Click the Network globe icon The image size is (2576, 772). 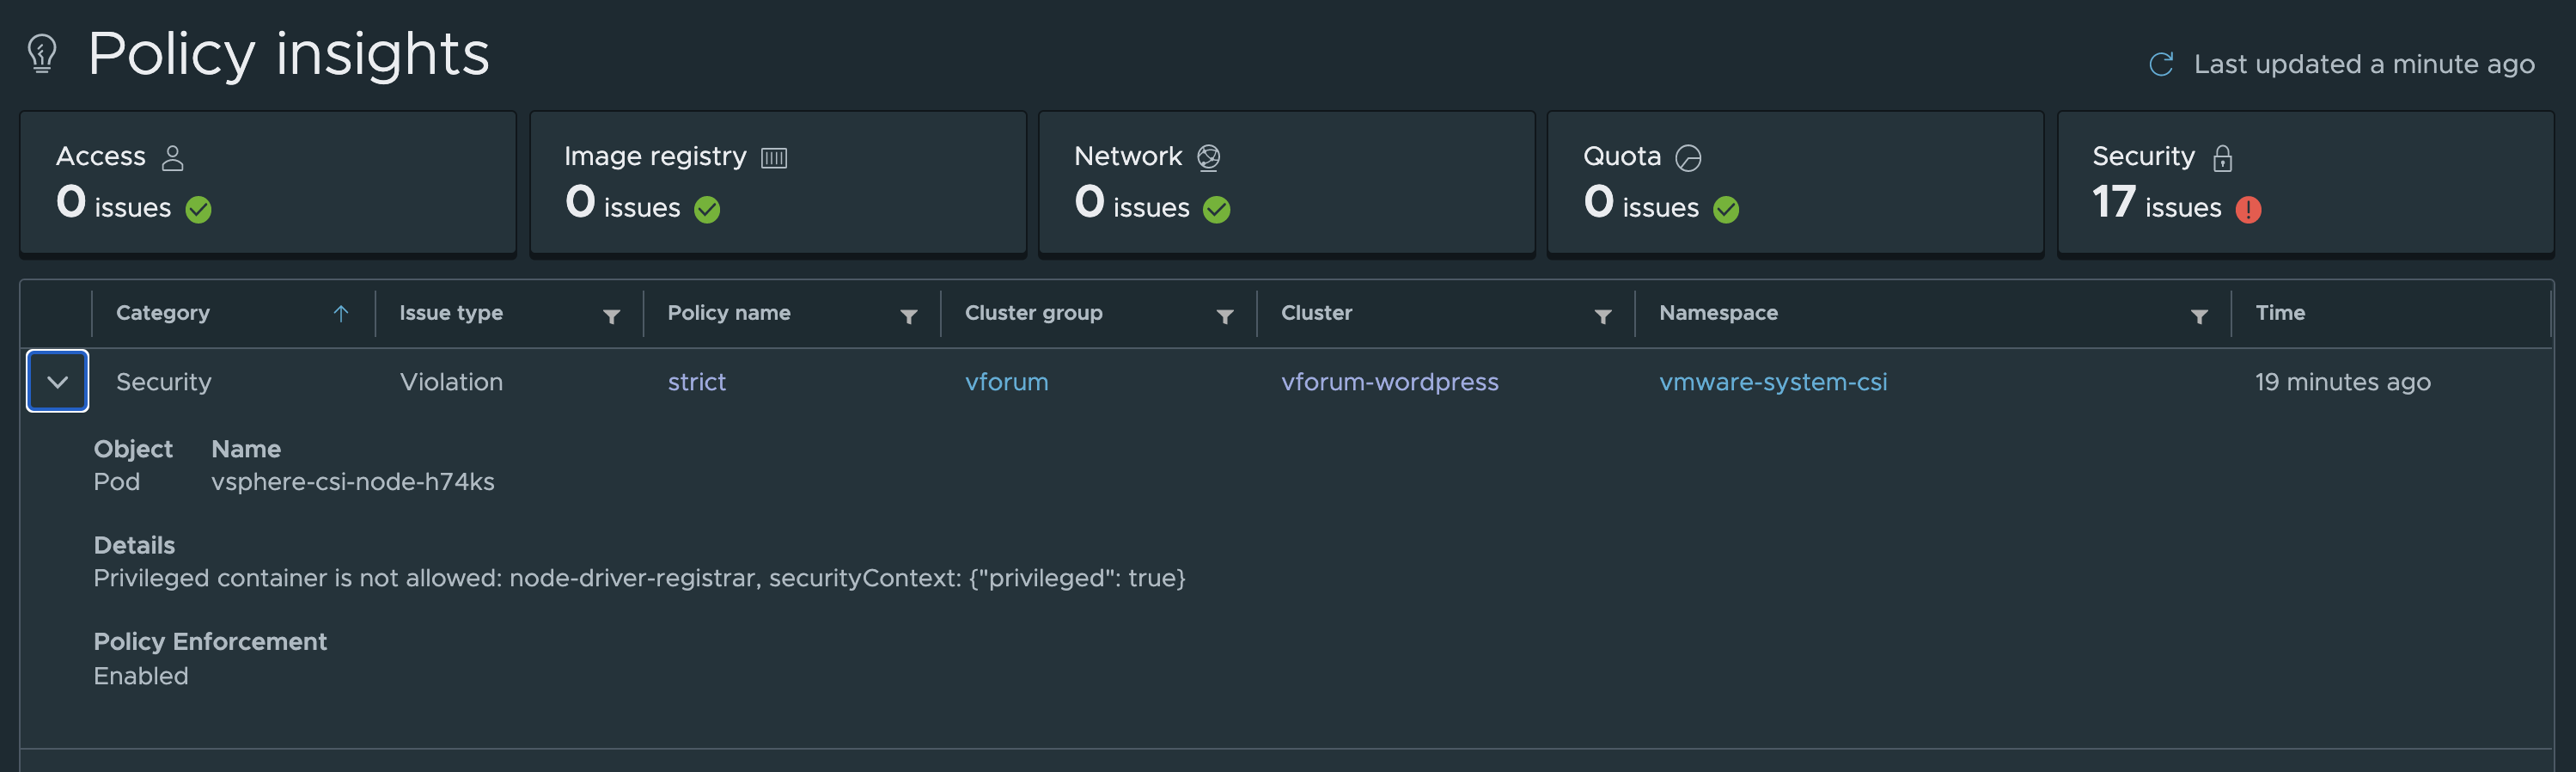pos(1208,158)
